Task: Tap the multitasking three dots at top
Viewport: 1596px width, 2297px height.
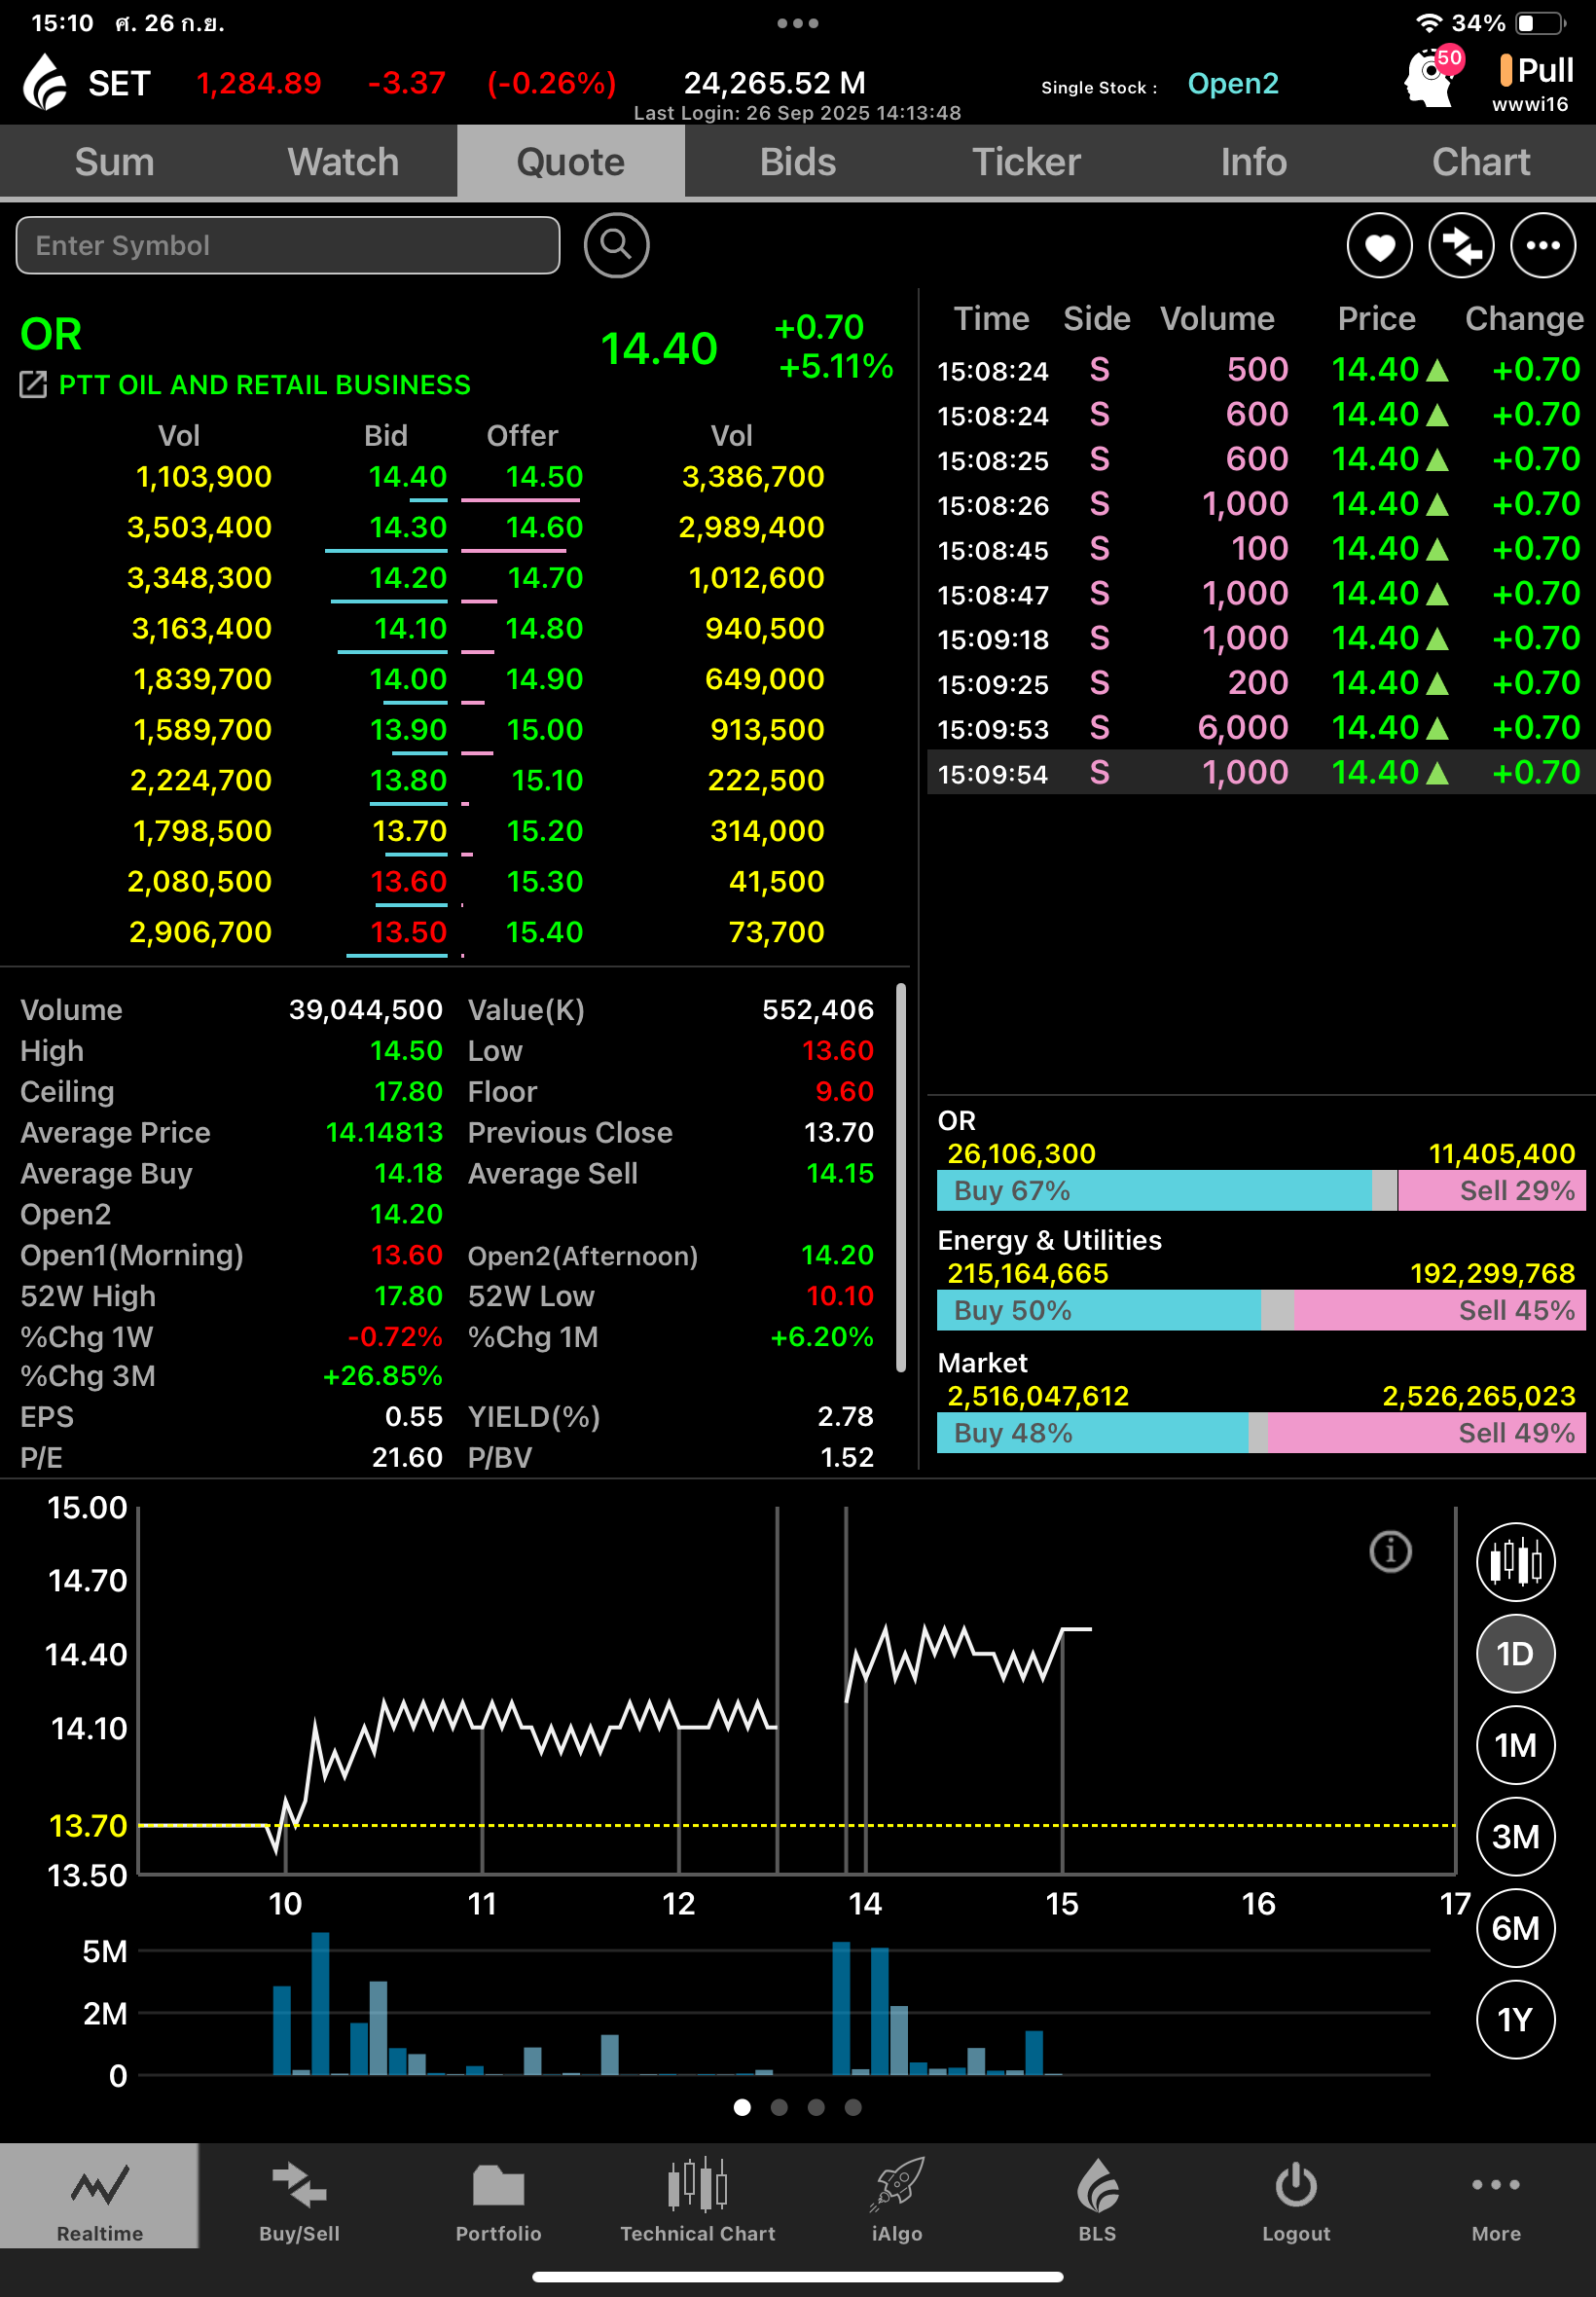Action: coord(798,23)
